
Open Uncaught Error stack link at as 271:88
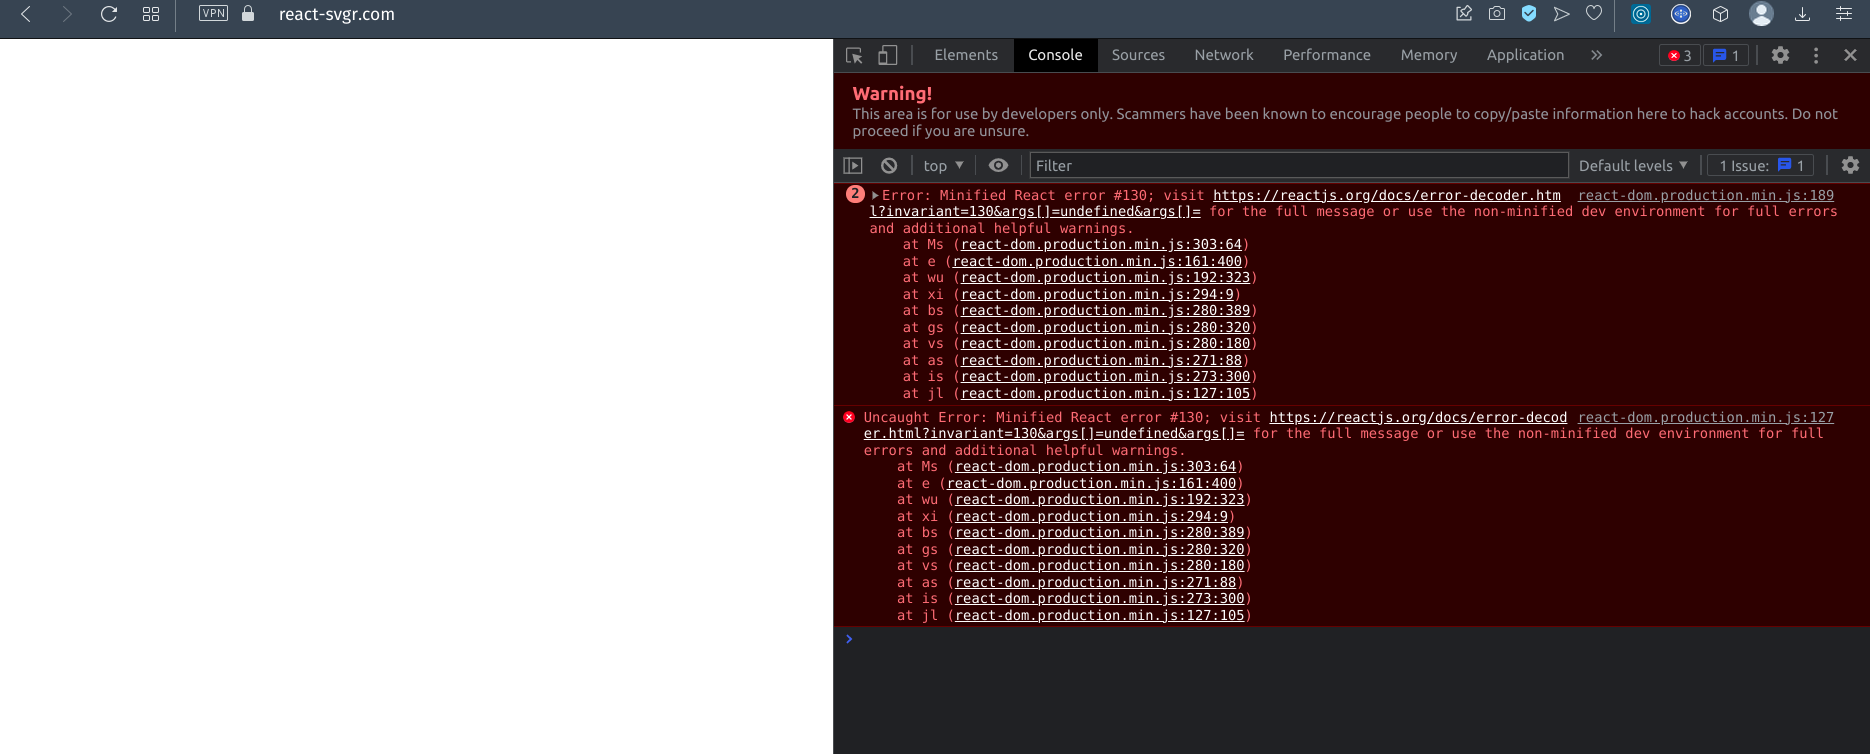pyautogui.click(x=1095, y=582)
